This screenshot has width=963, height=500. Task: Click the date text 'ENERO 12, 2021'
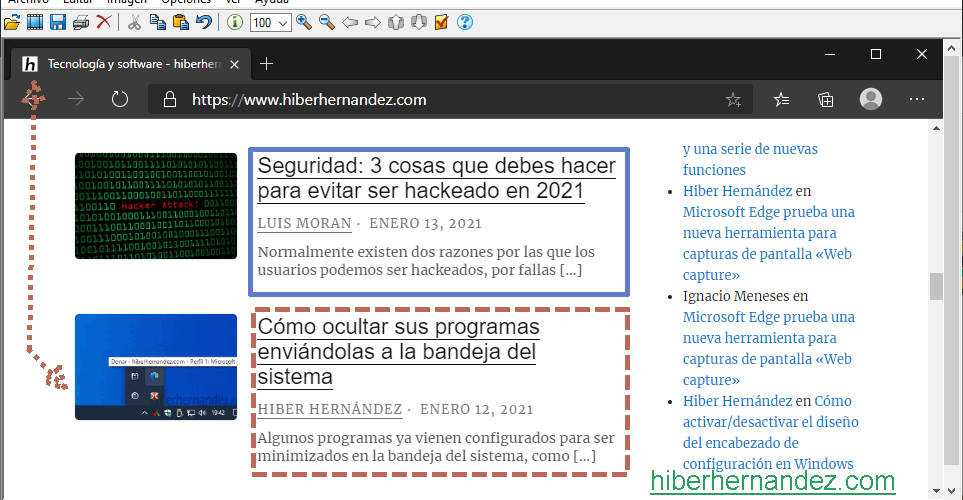tap(477, 409)
